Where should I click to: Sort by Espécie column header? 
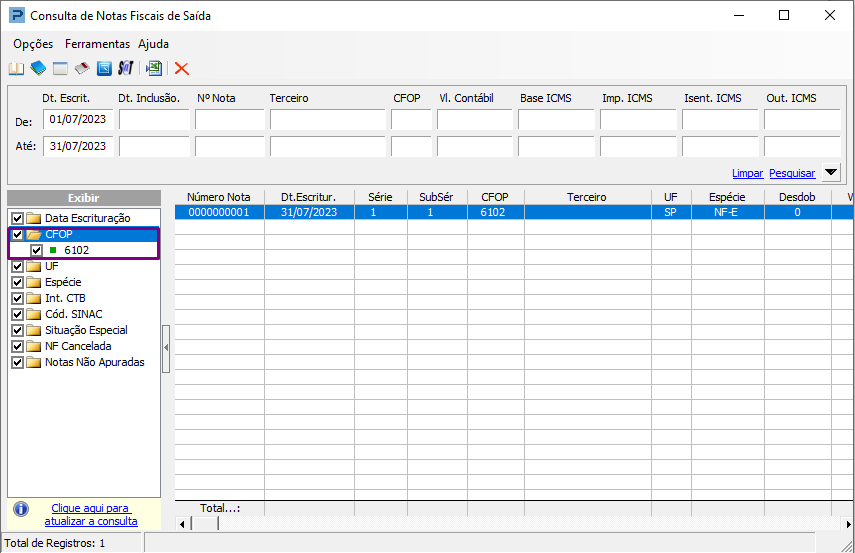click(727, 197)
